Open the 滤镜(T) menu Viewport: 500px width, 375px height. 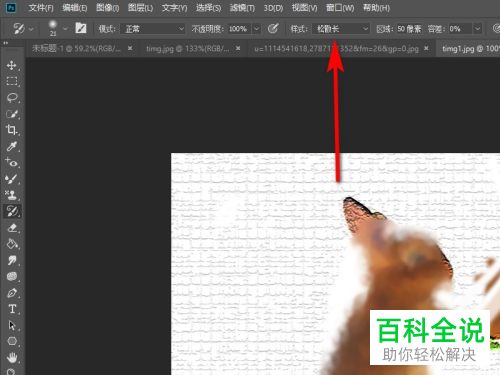coord(242,8)
